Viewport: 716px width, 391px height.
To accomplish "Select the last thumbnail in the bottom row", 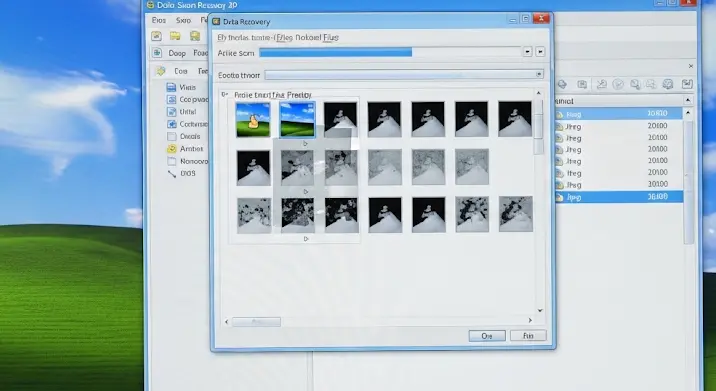I will point(516,214).
